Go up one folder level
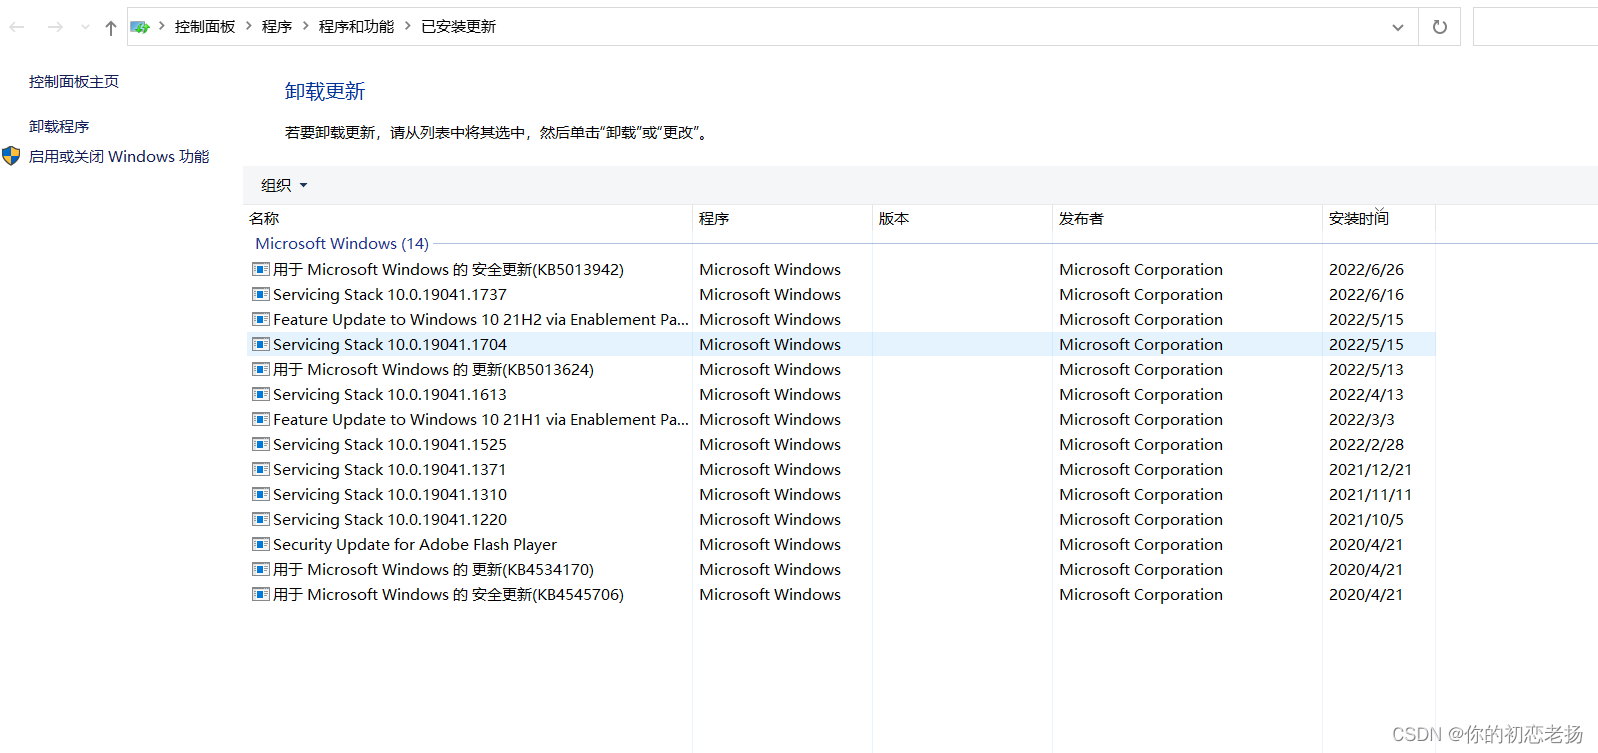 (x=110, y=27)
